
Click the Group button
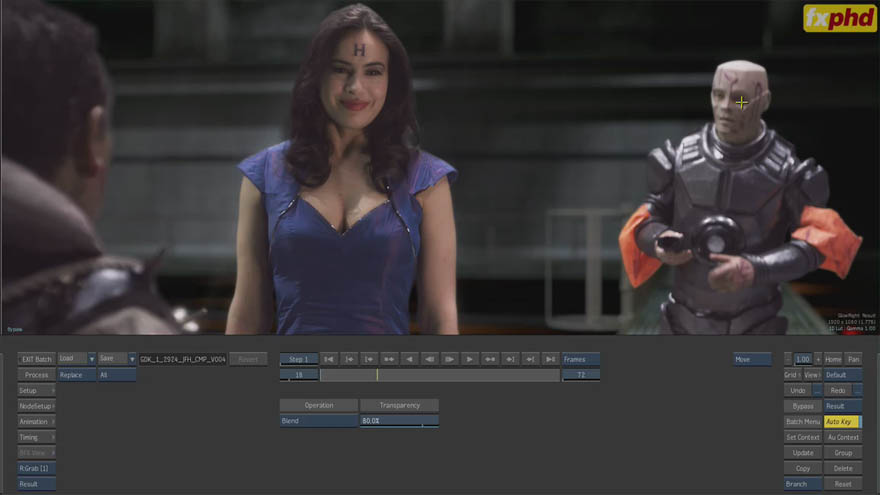click(843, 453)
